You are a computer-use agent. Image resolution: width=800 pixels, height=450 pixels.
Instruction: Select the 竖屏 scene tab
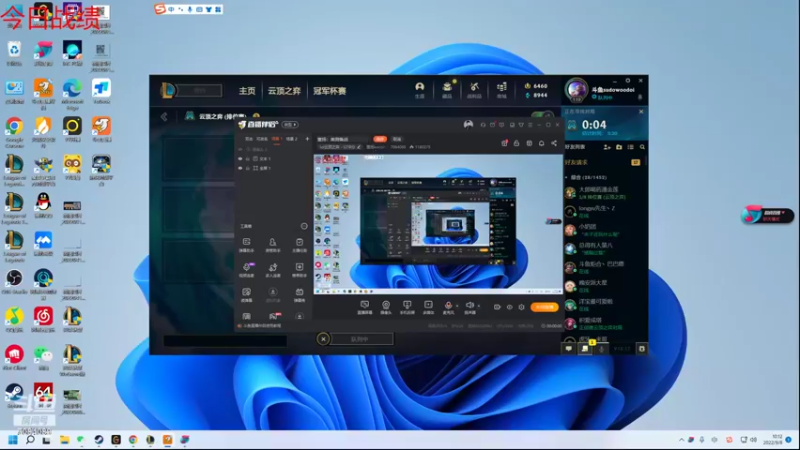pos(249,139)
